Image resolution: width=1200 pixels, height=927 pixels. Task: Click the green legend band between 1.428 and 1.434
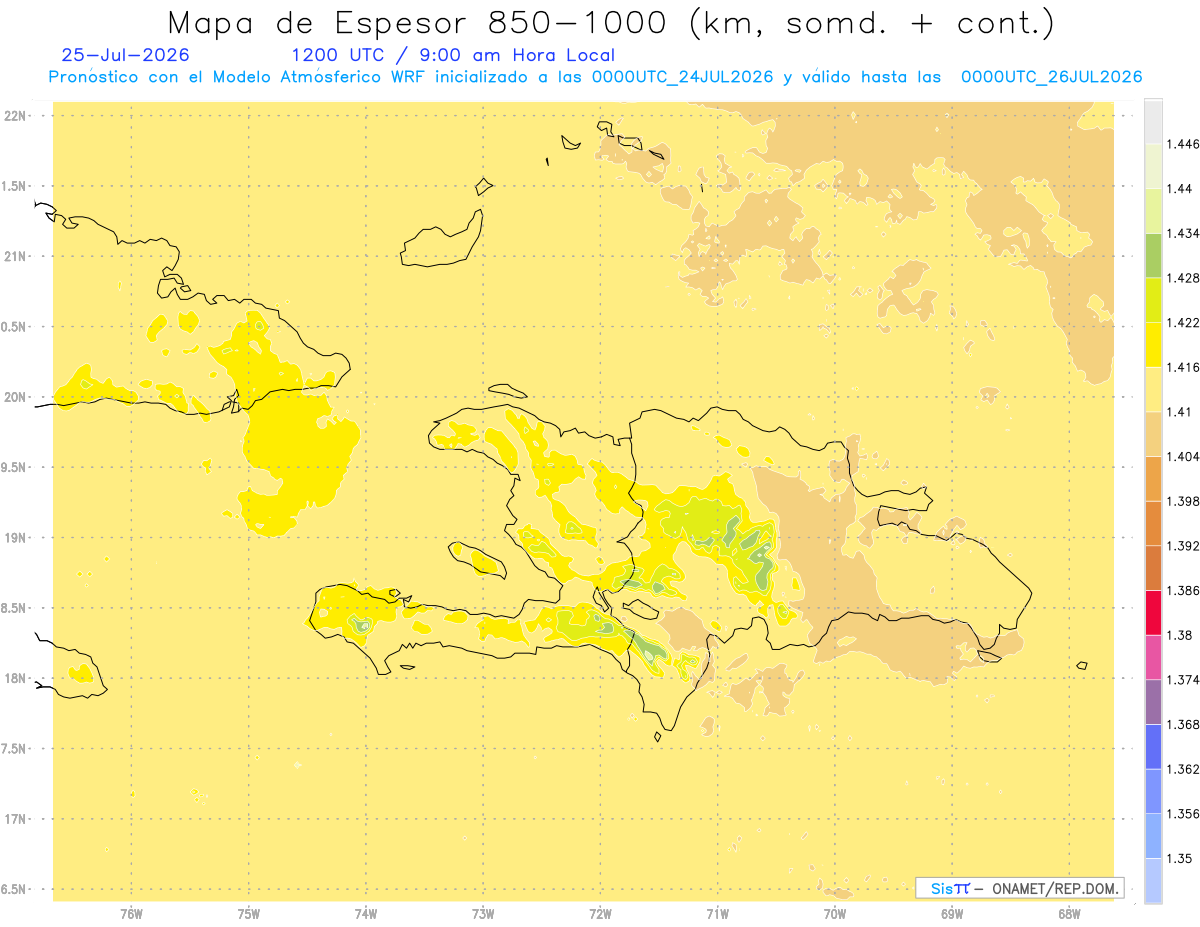pos(1153,255)
